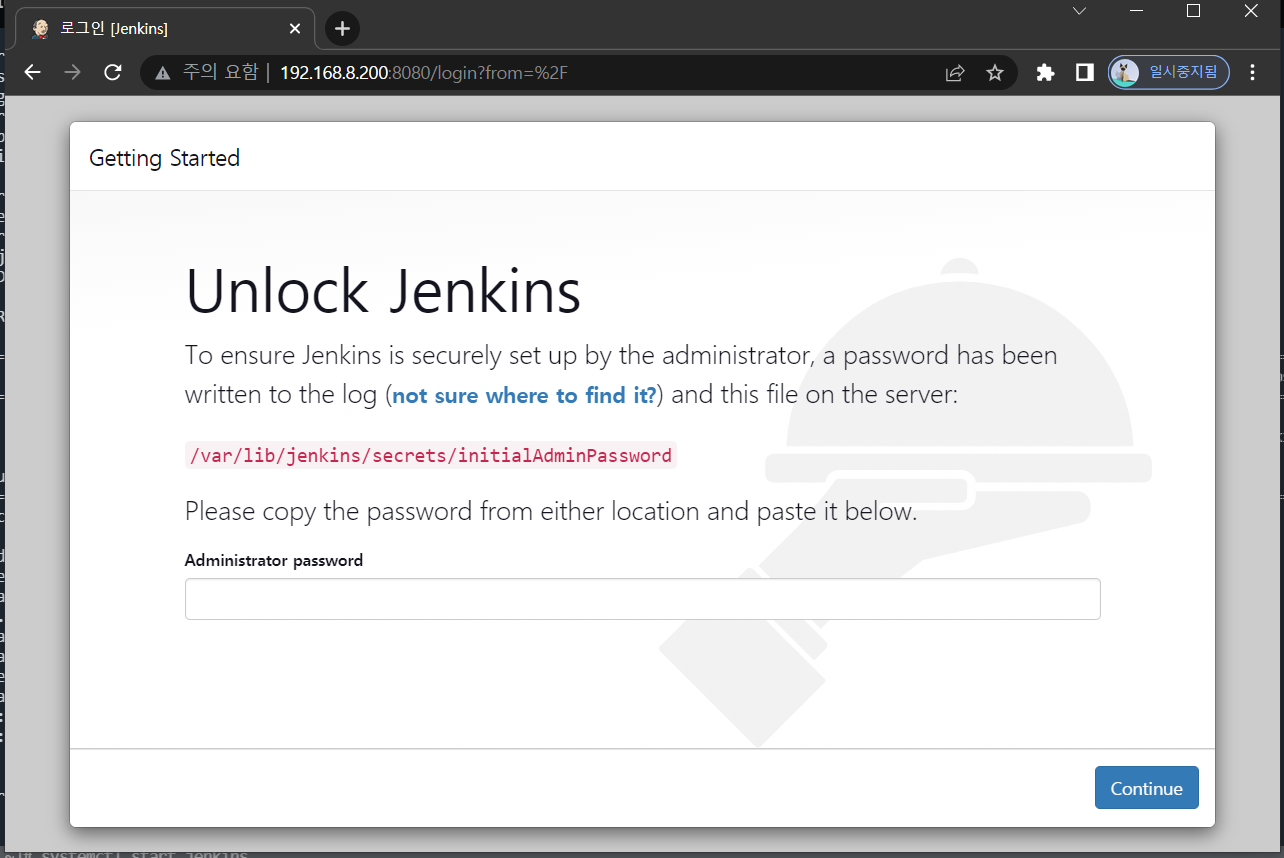
Task: Open a new tab with plus button
Action: coord(342,28)
